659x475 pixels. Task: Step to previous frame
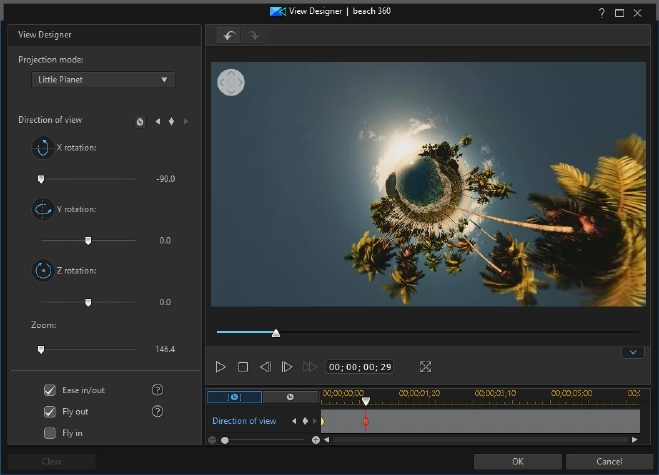pos(265,367)
